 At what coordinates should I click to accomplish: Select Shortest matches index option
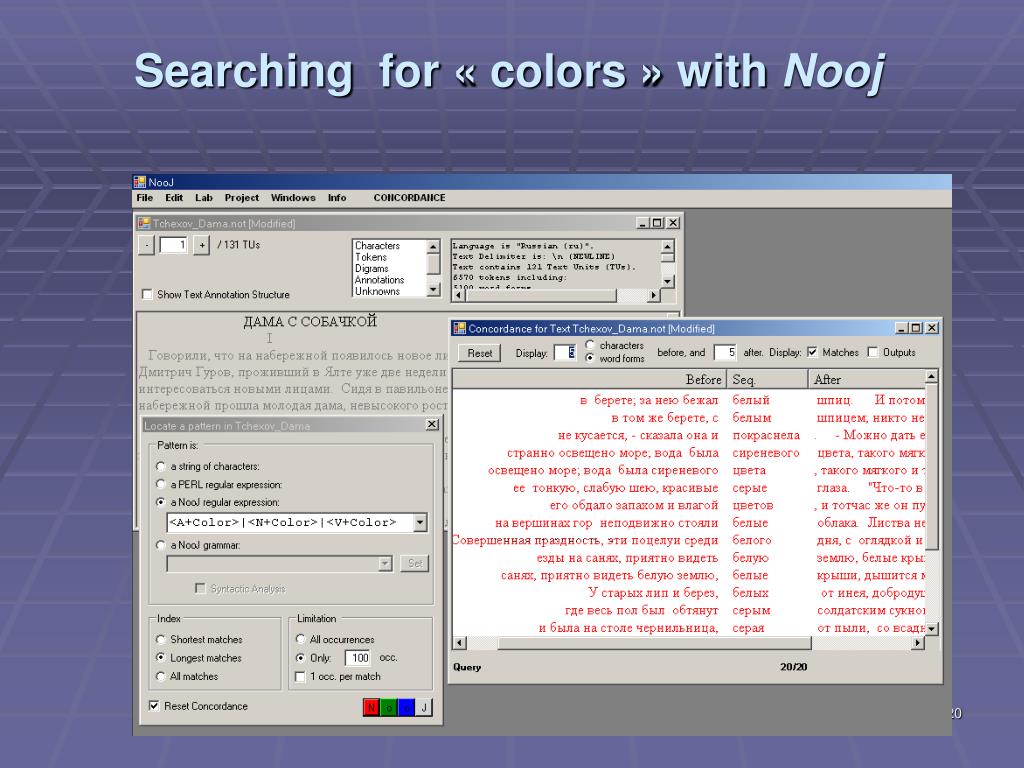(161, 639)
